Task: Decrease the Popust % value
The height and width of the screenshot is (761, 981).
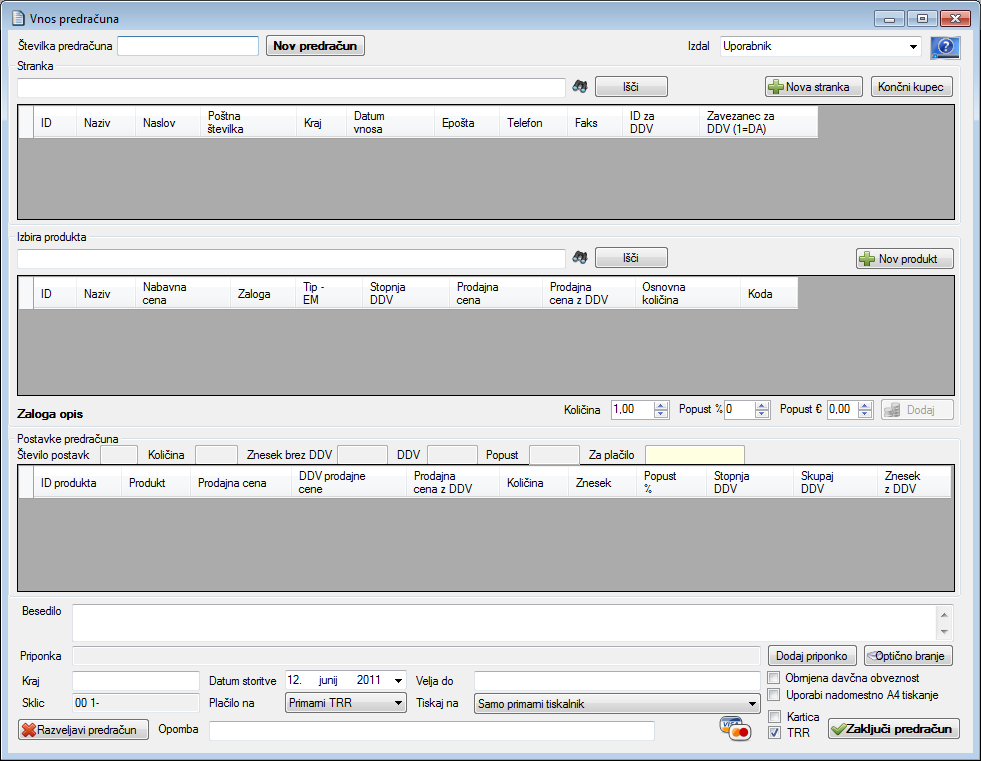Action: [x=761, y=414]
